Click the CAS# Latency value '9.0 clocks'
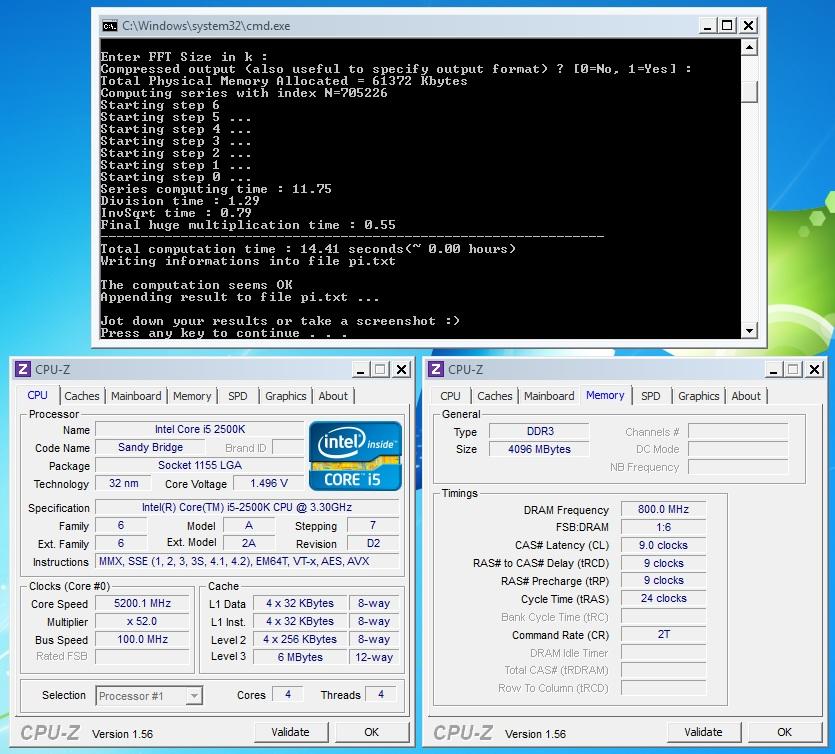 coord(664,545)
